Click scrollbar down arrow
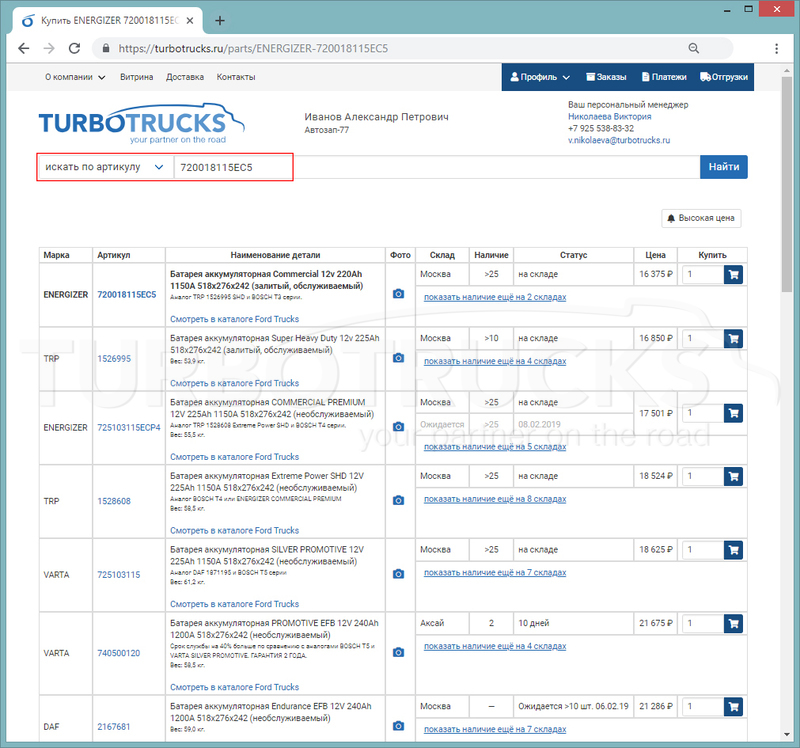Image resolution: width=800 pixels, height=748 pixels. (786, 735)
